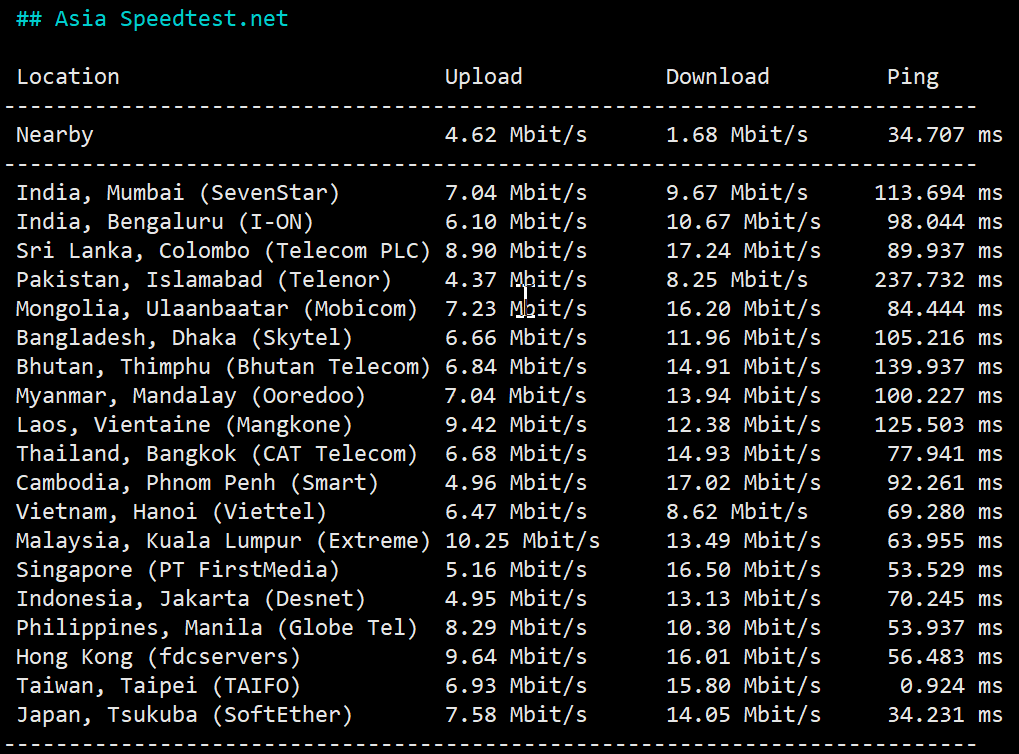Viewport: 1019px width, 754px height.
Task: Click the Hong Kong (fdcservers) row
Action: (509, 657)
